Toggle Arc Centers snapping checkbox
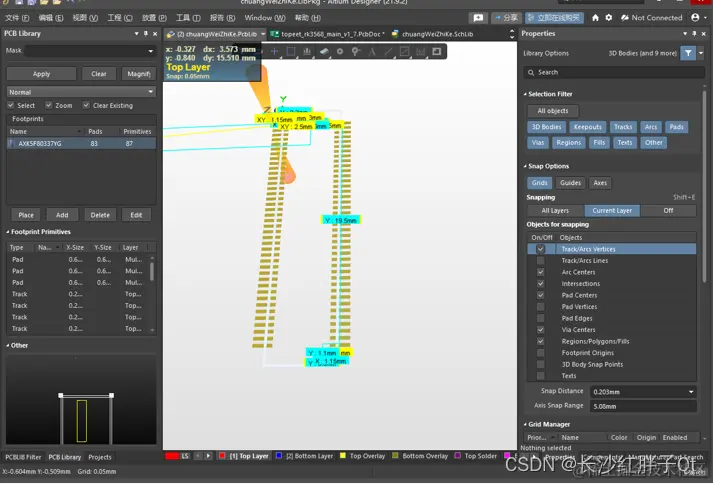 540,272
